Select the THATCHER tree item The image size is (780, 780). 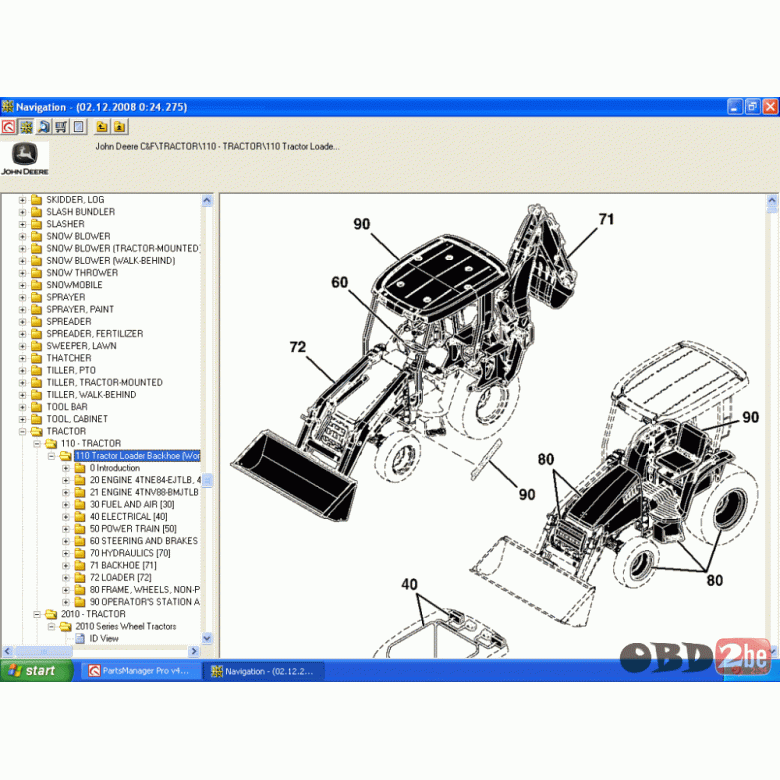(x=69, y=358)
